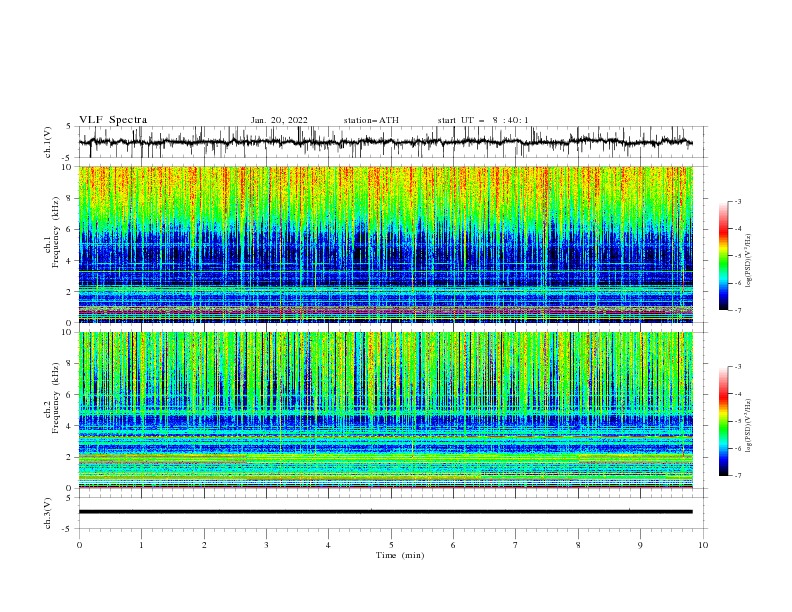Click the ch.2 spectrogram color scale bar
The image size is (792, 612).
click(723, 421)
